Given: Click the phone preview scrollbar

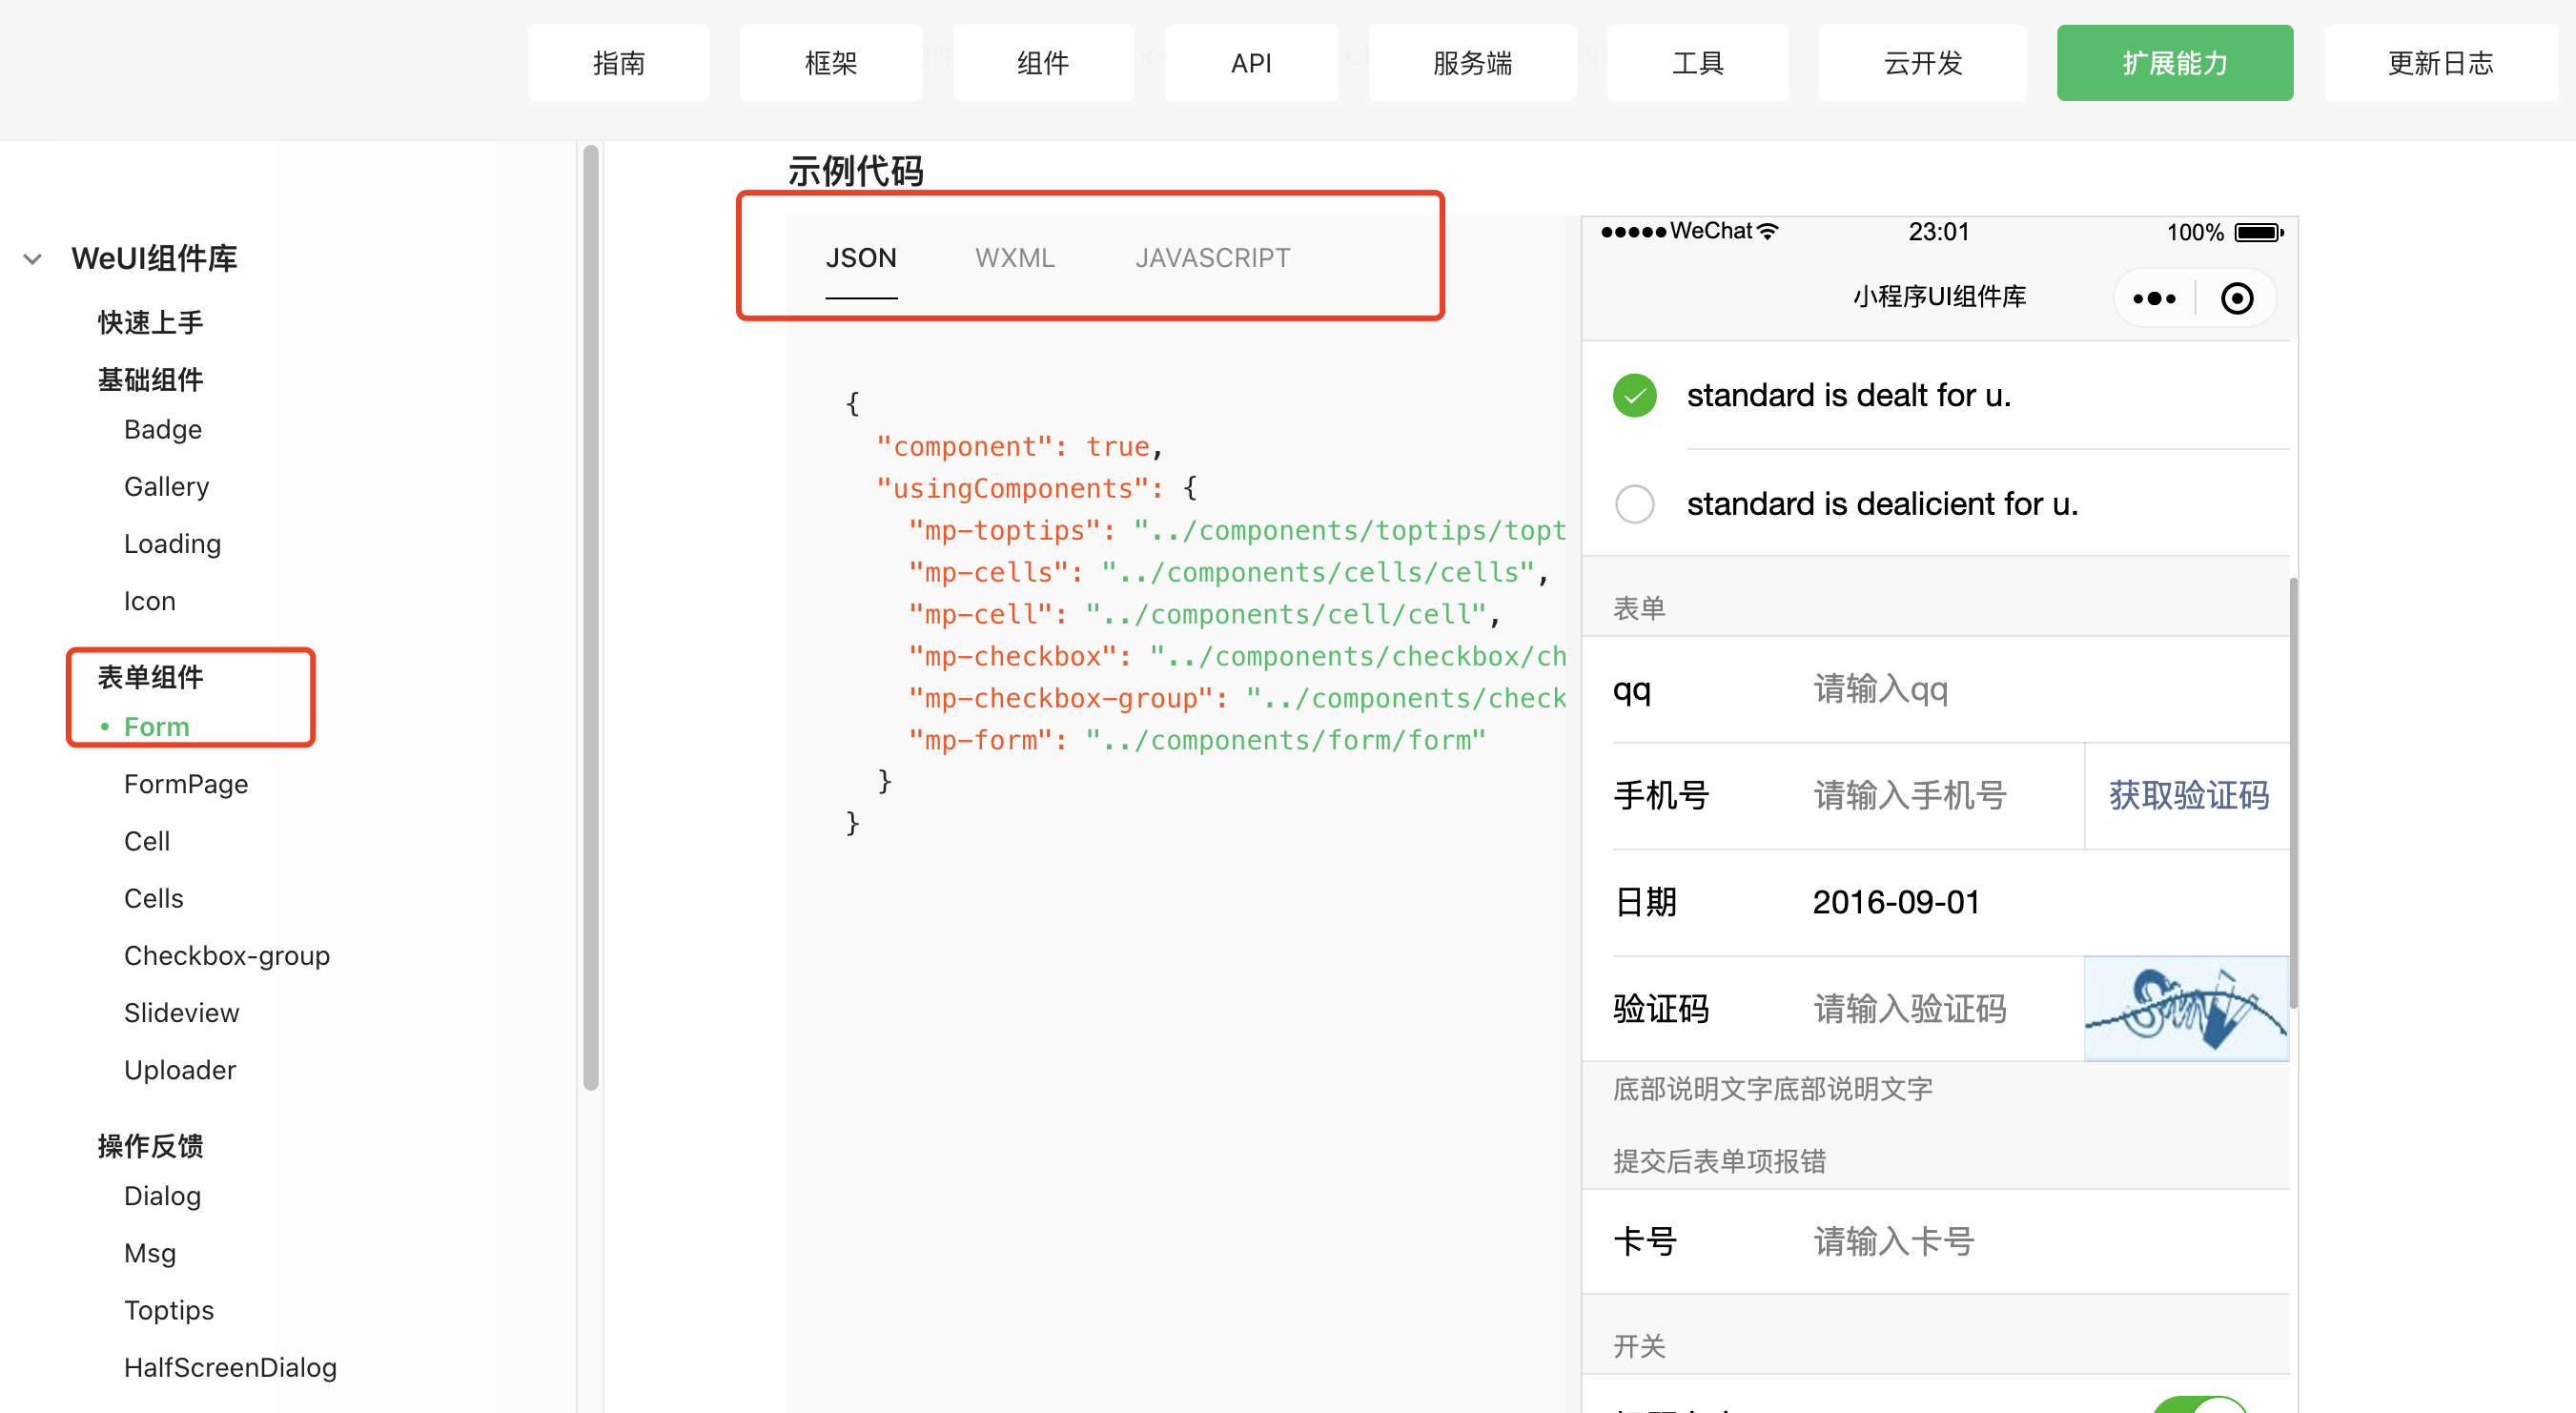Looking at the screenshot, I should [2293, 792].
